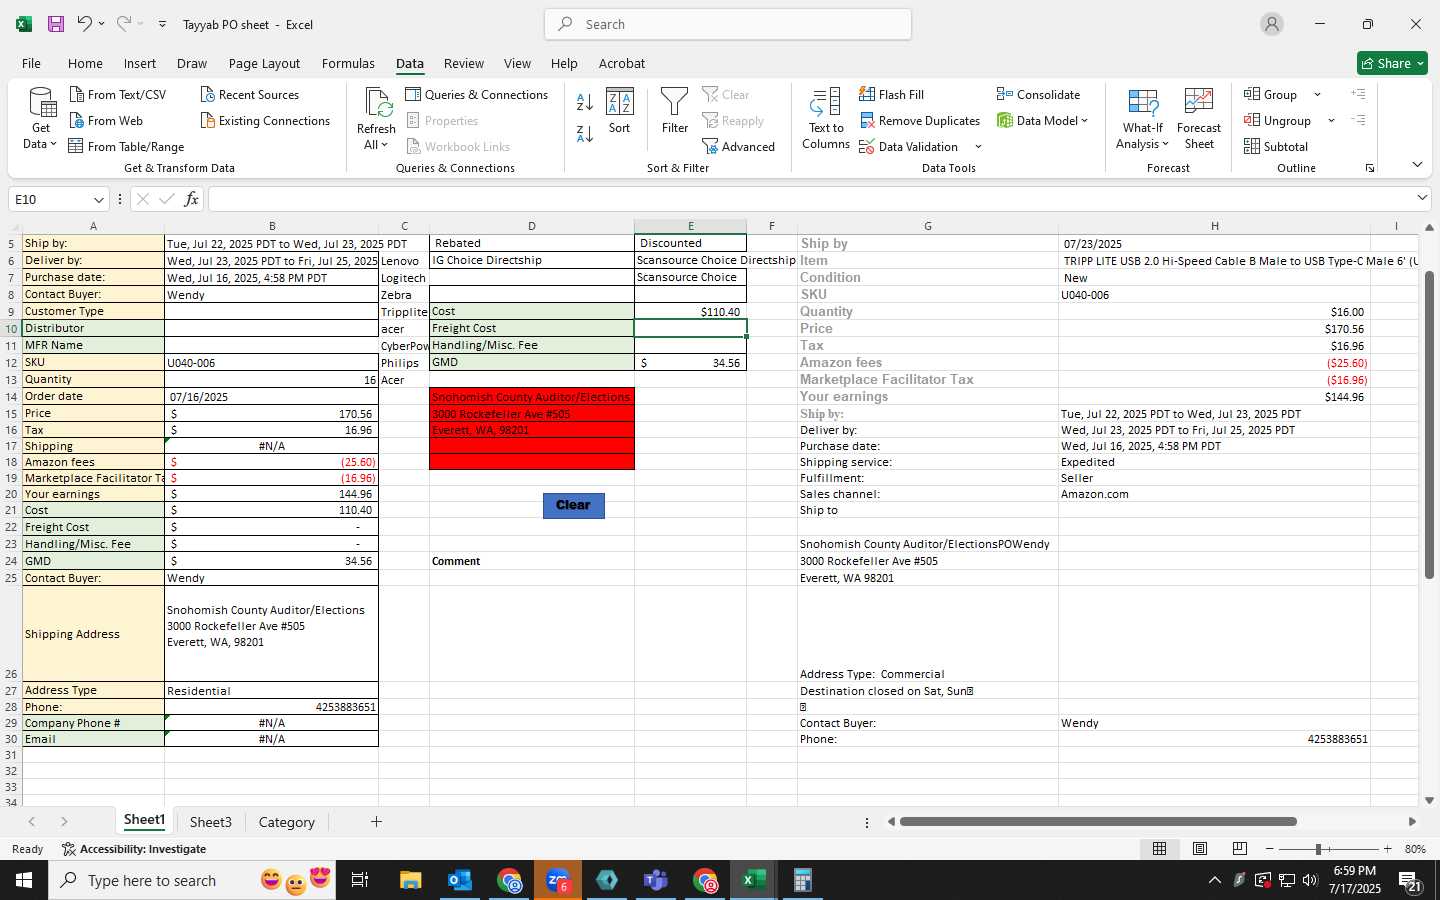Screen dimensions: 1440x900
Task: Select cell containing Scansource Choice
Action: coord(690,277)
